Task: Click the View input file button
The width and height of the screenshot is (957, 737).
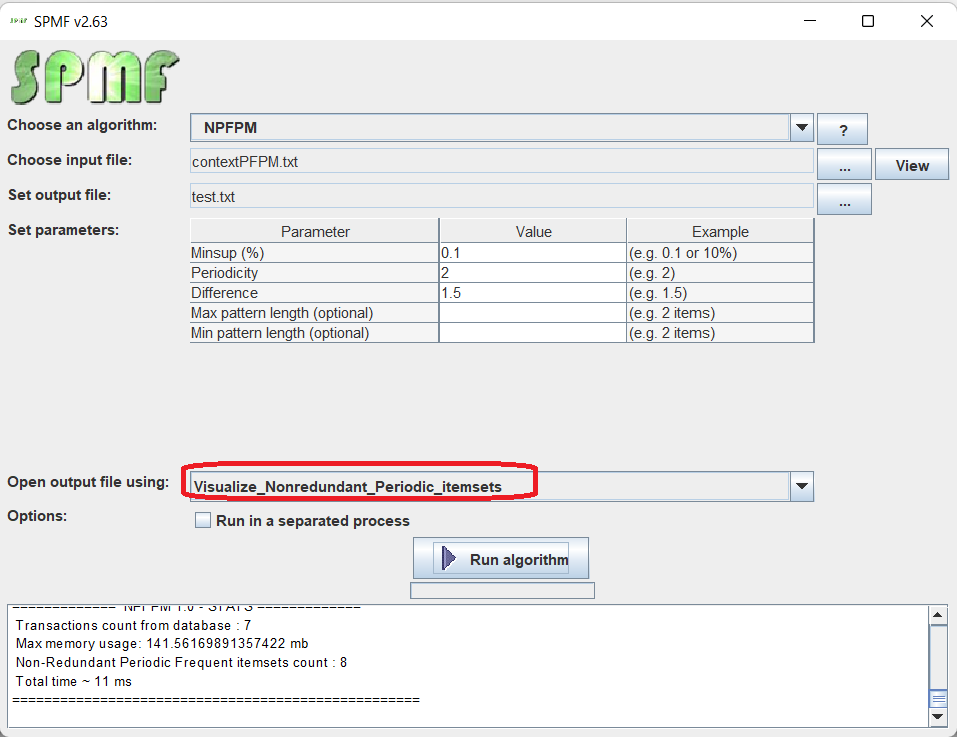Action: [911, 165]
